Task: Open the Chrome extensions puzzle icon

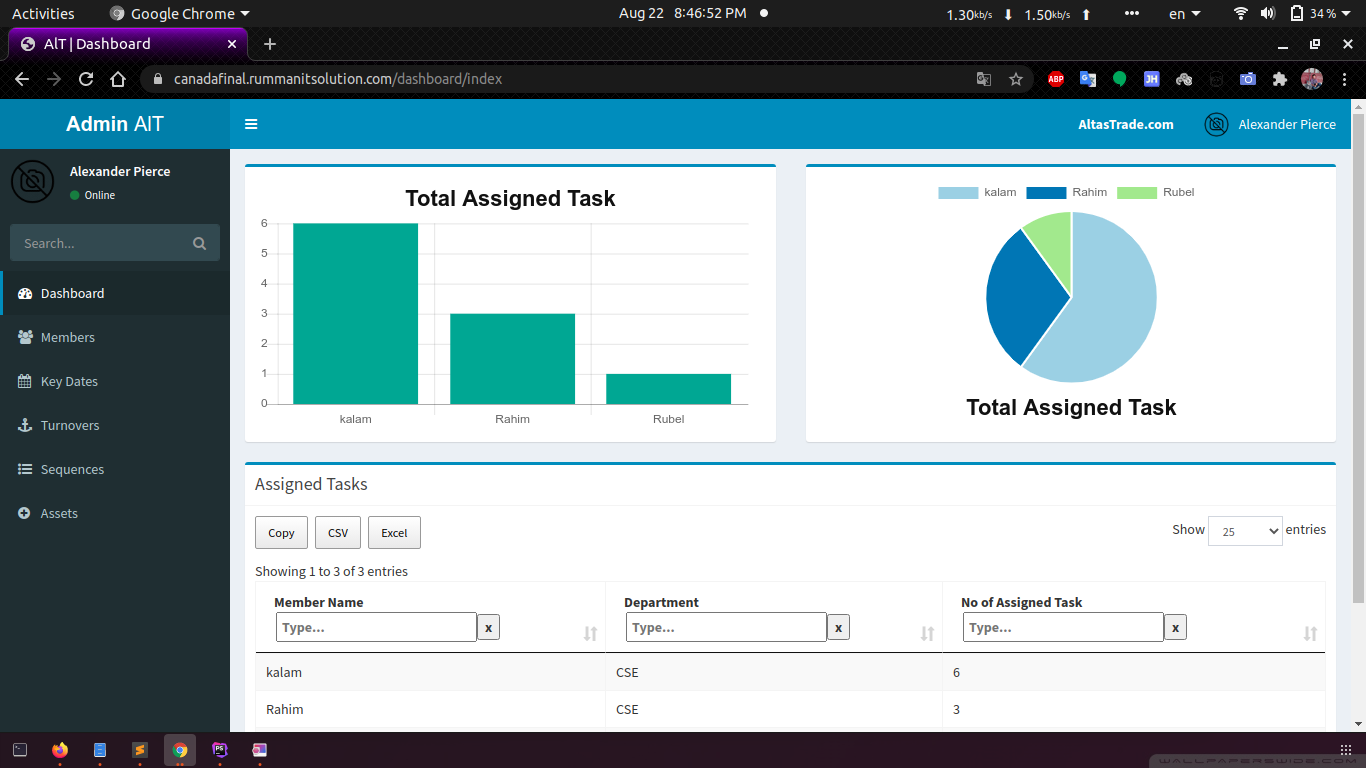Action: [1279, 79]
